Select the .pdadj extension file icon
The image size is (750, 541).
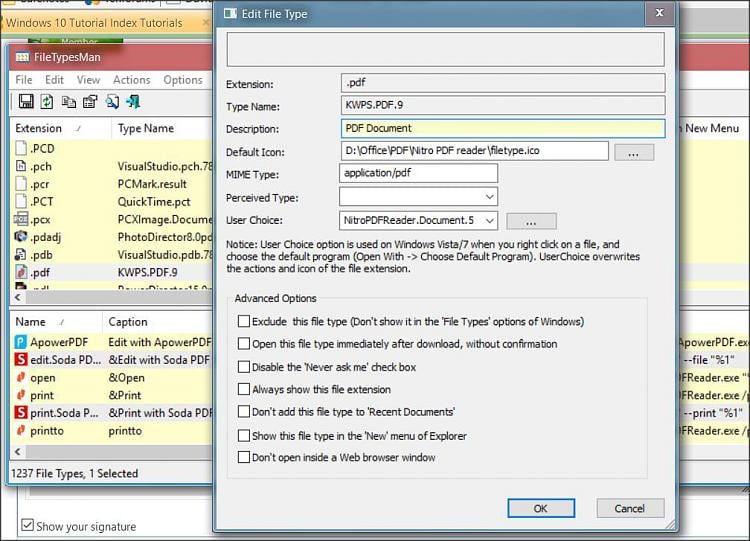[x=21, y=237]
